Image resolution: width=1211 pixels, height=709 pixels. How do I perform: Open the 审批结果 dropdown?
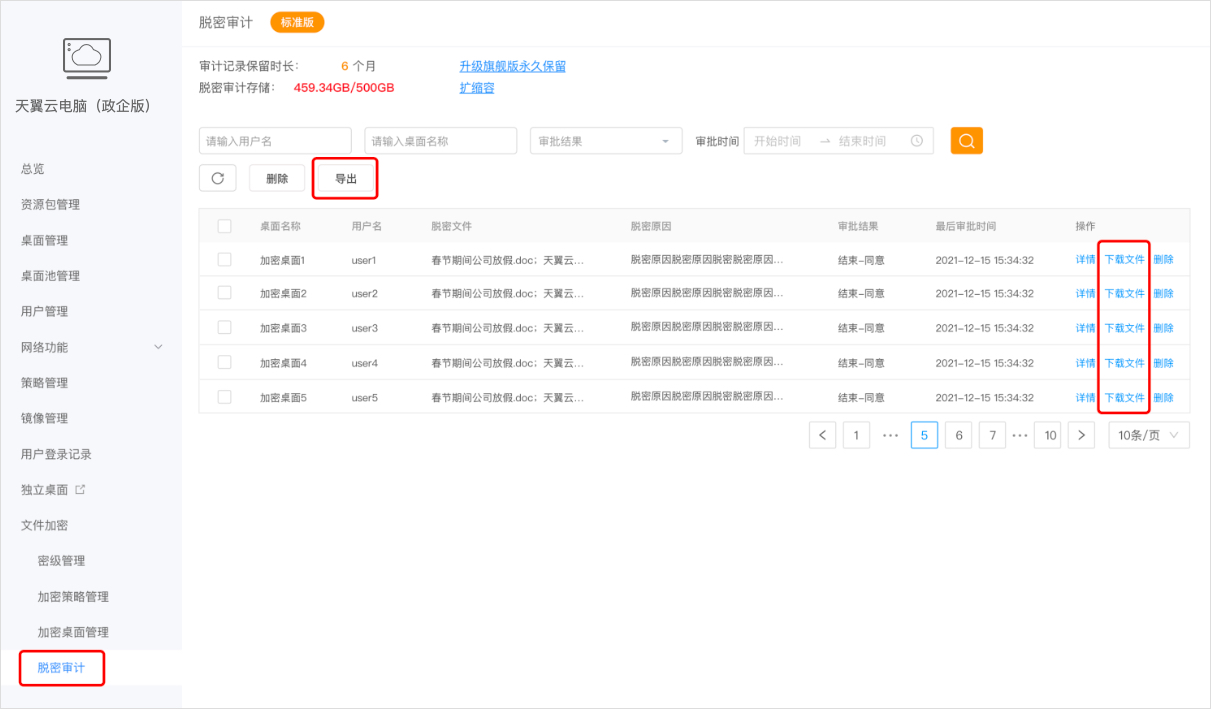(605, 140)
